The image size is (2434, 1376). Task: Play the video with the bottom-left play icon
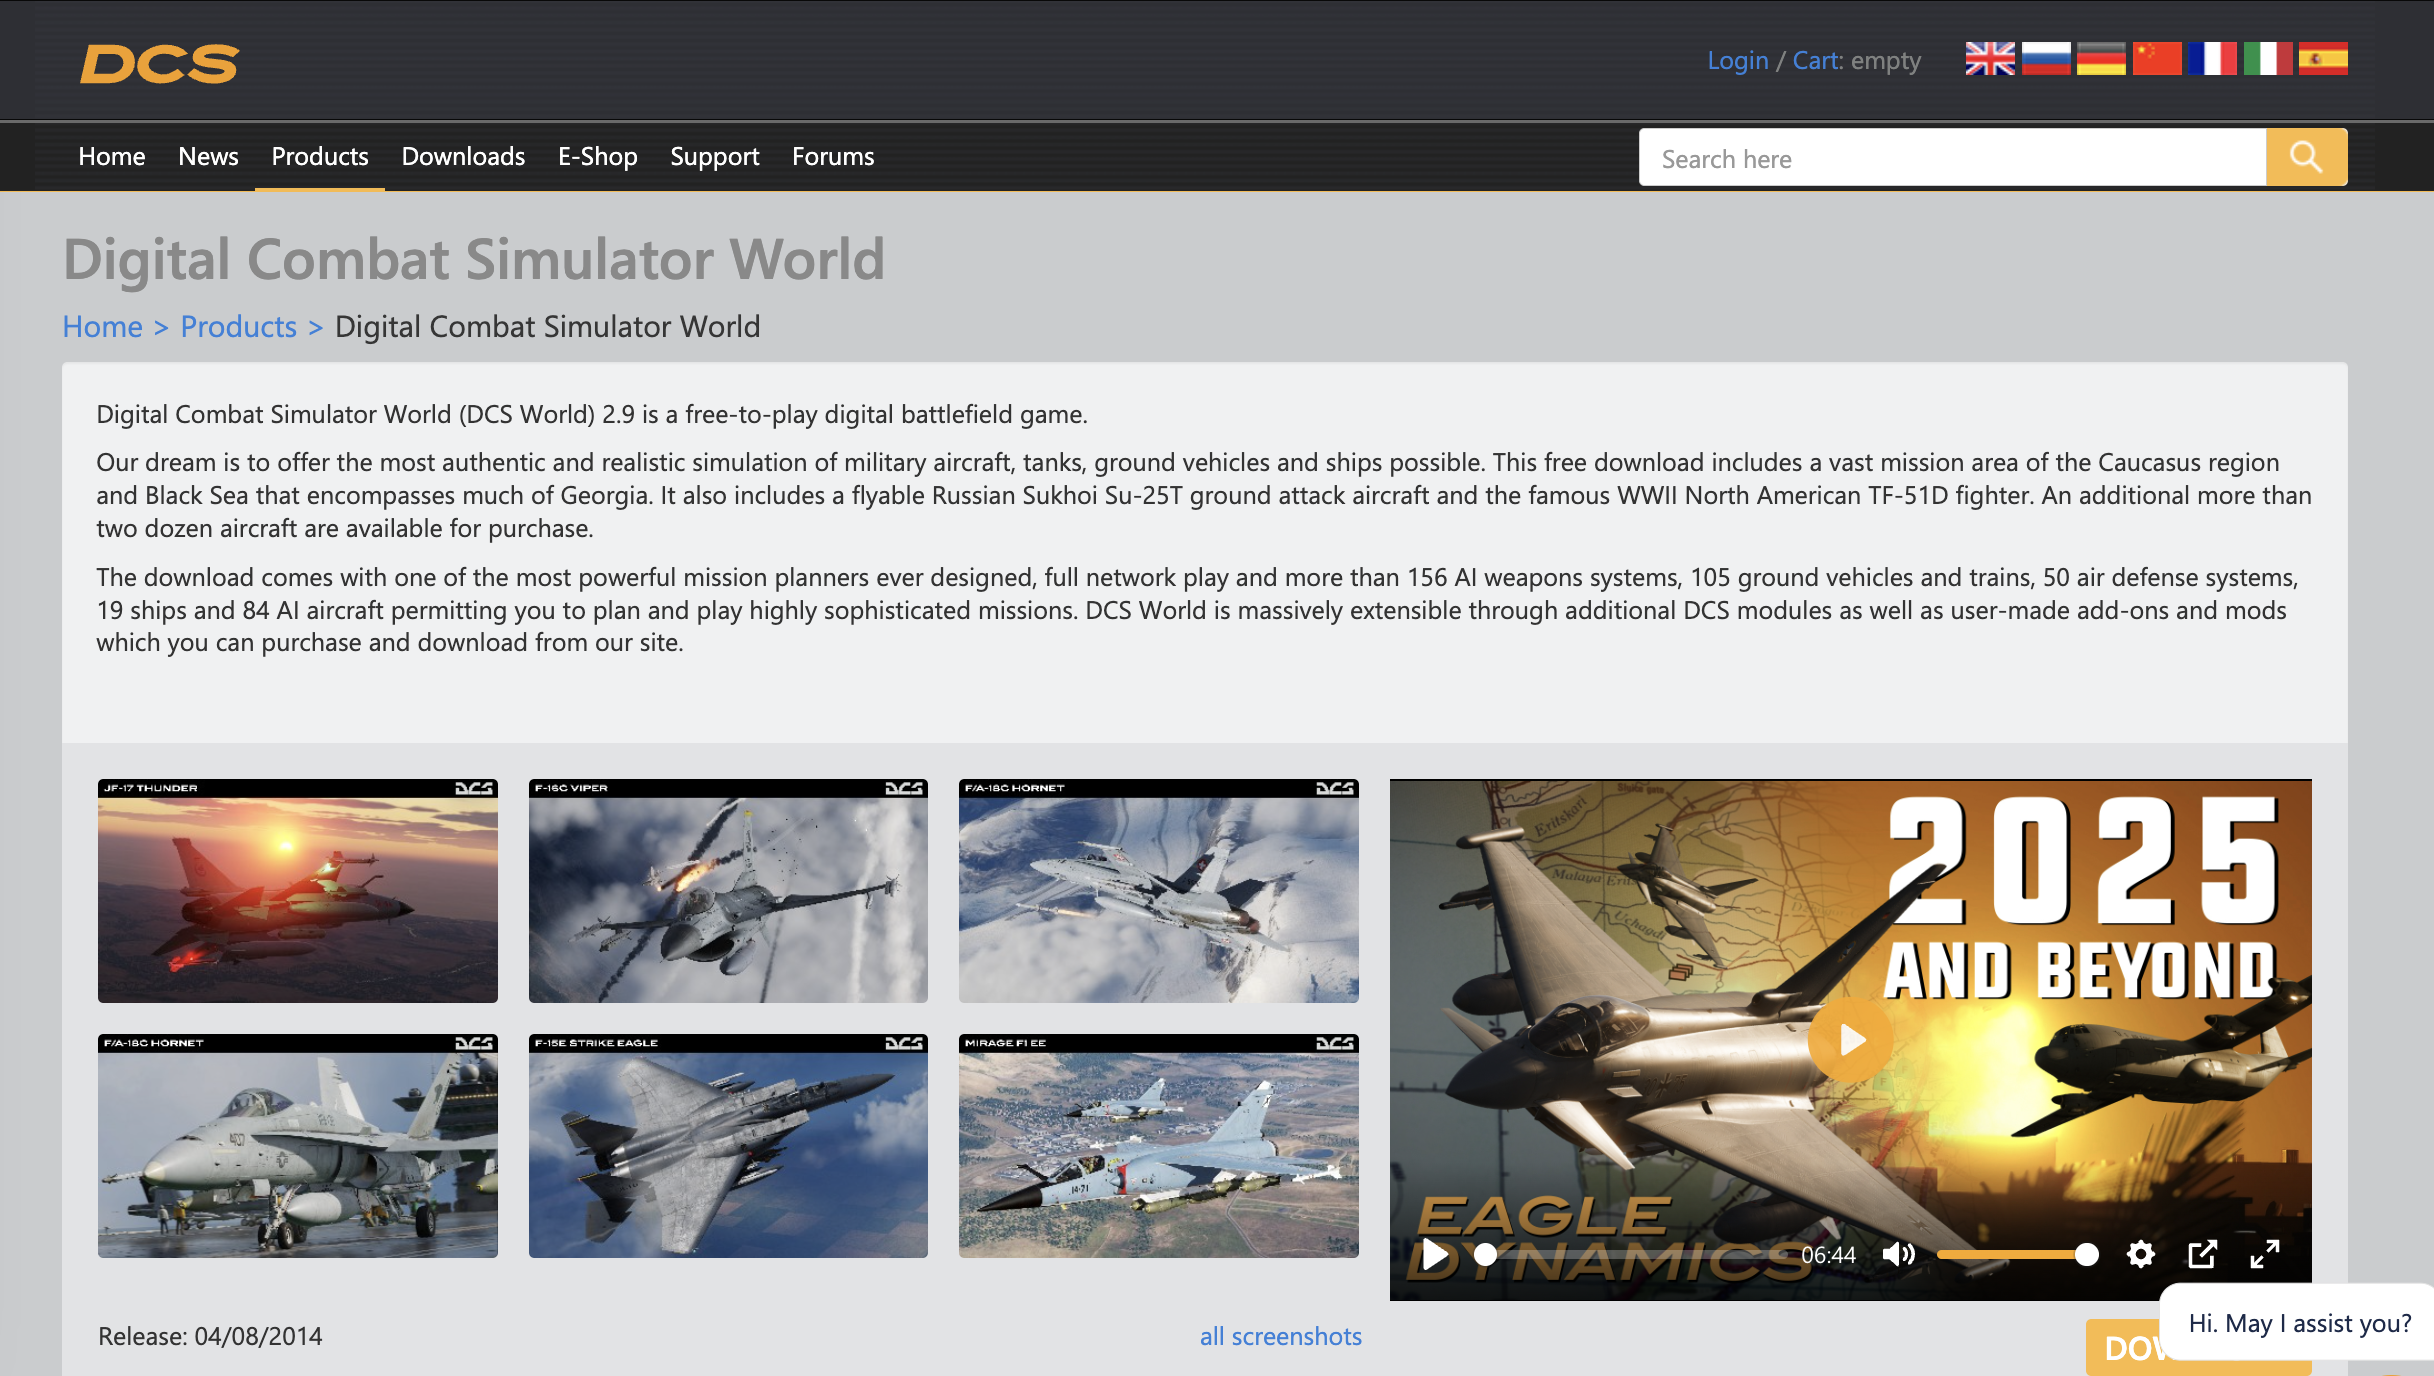pyautogui.click(x=1435, y=1255)
